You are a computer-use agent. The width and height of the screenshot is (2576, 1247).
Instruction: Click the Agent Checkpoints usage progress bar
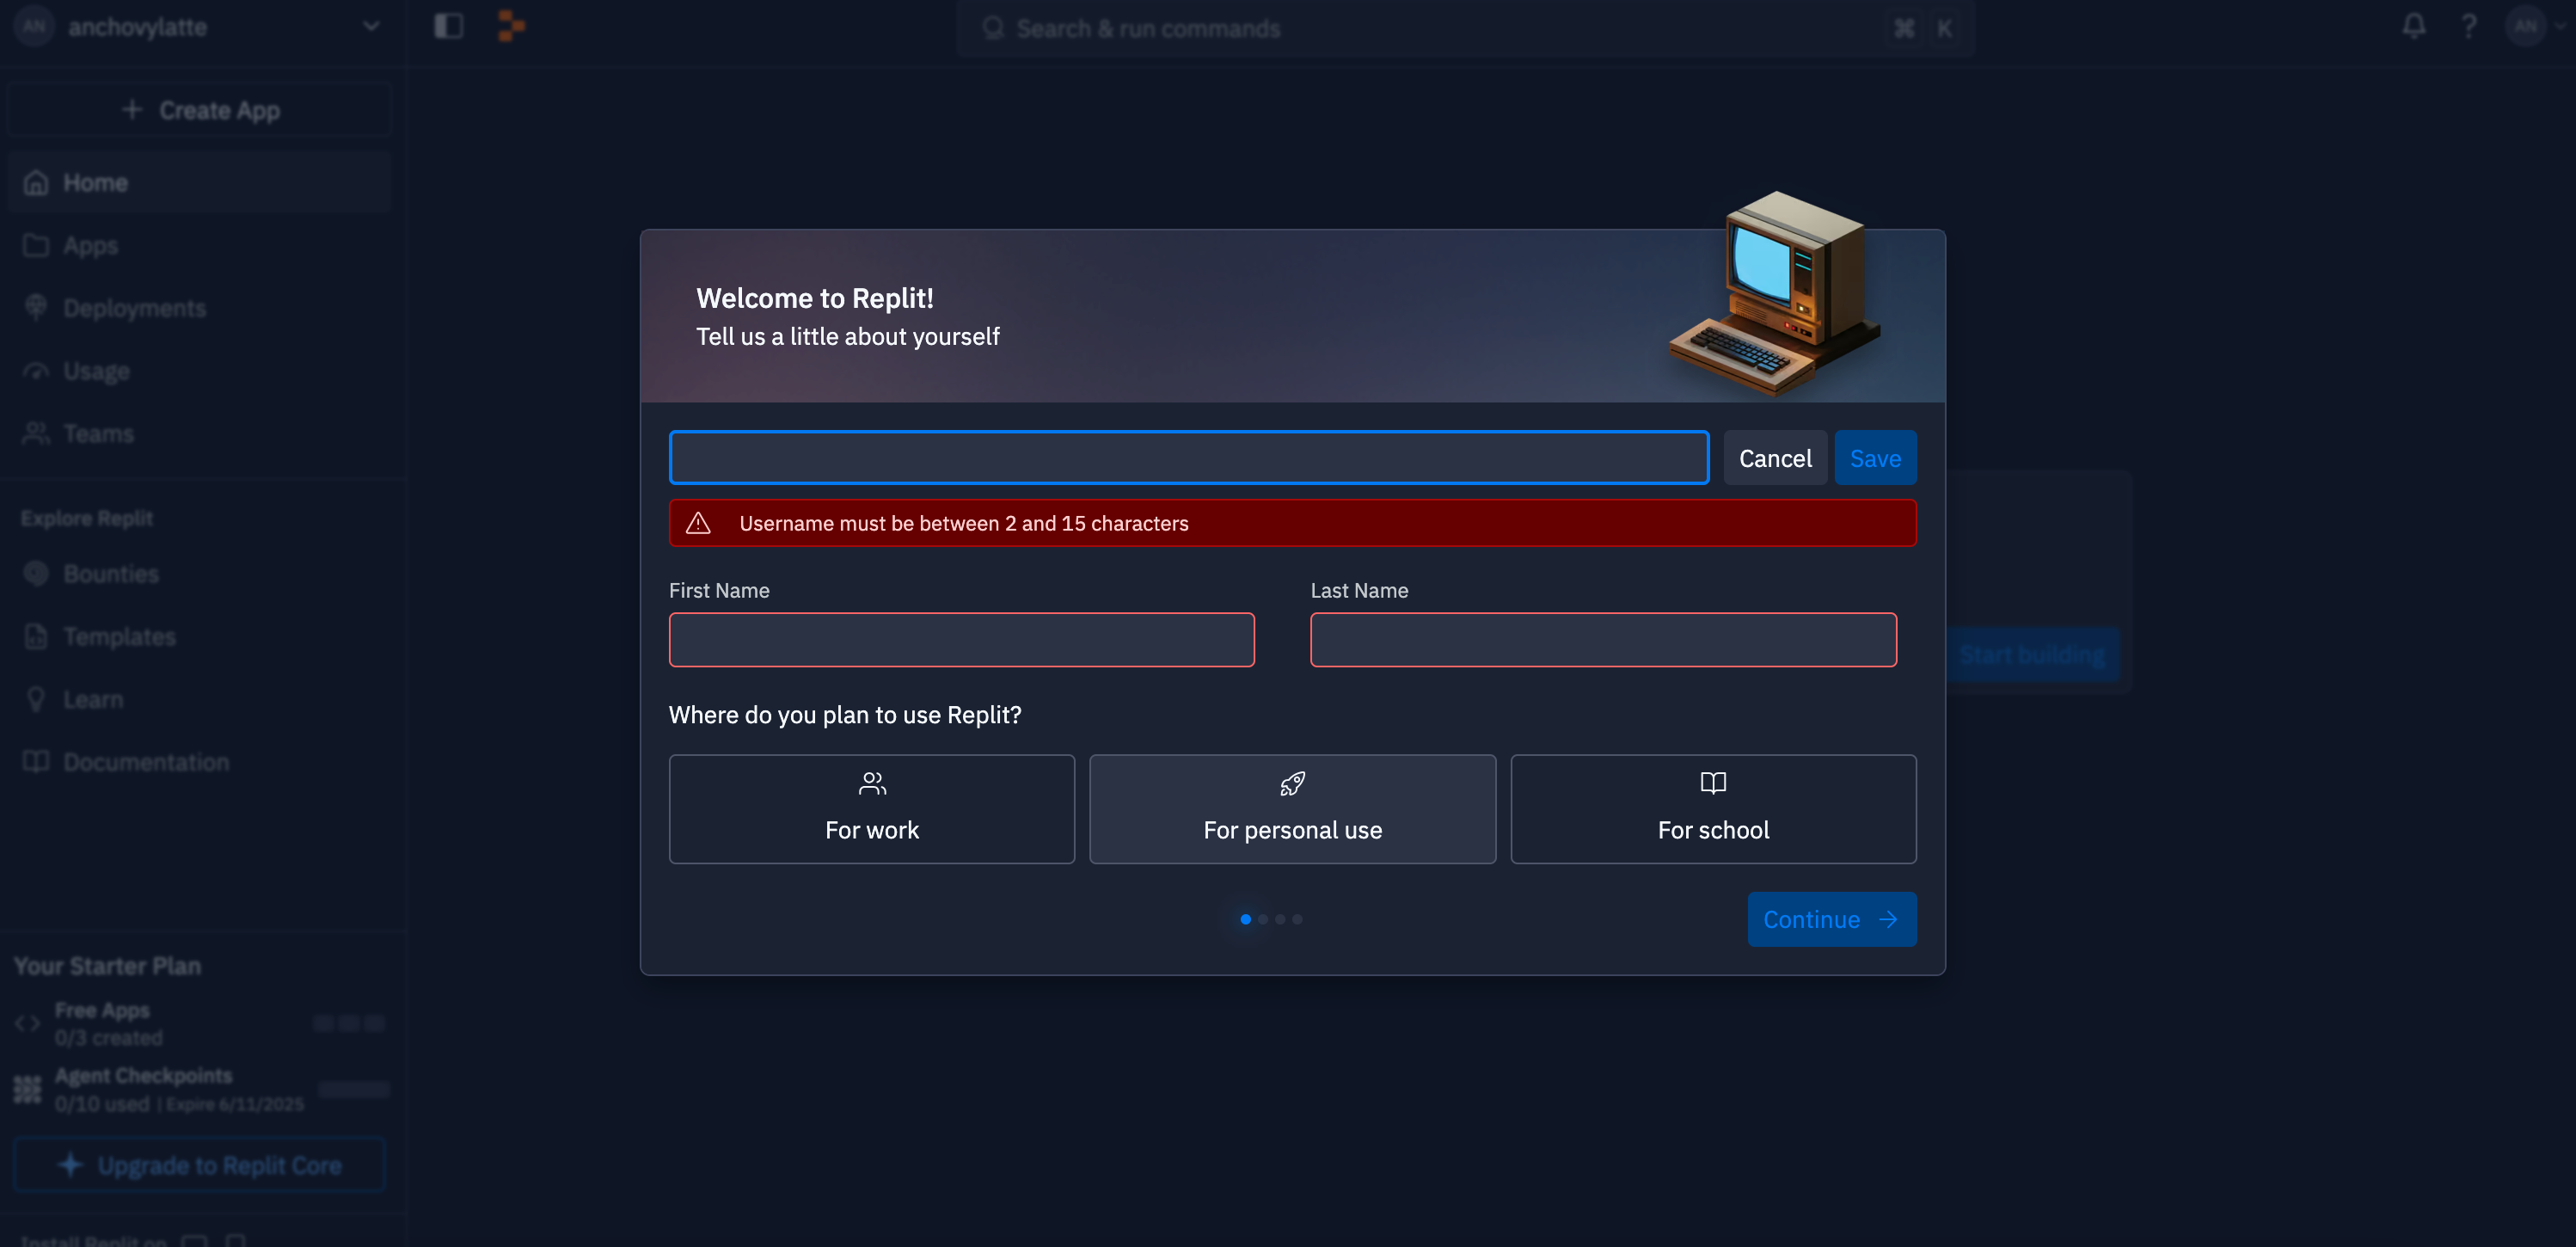pyautogui.click(x=354, y=1089)
